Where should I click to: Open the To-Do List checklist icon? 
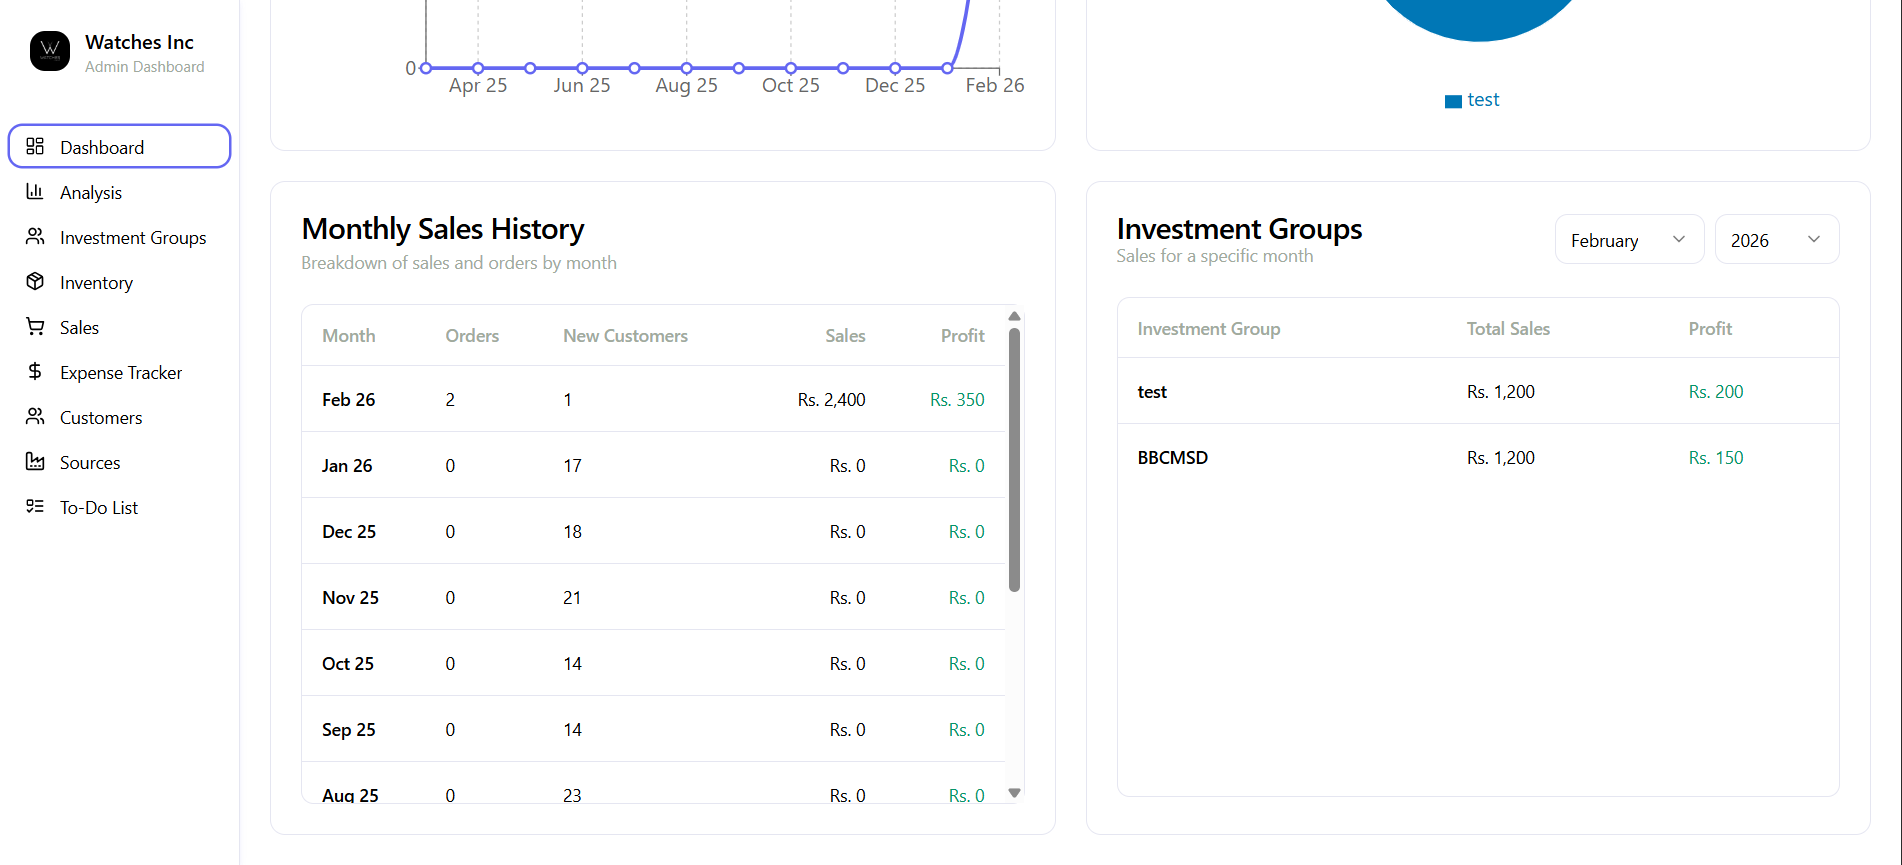point(35,506)
